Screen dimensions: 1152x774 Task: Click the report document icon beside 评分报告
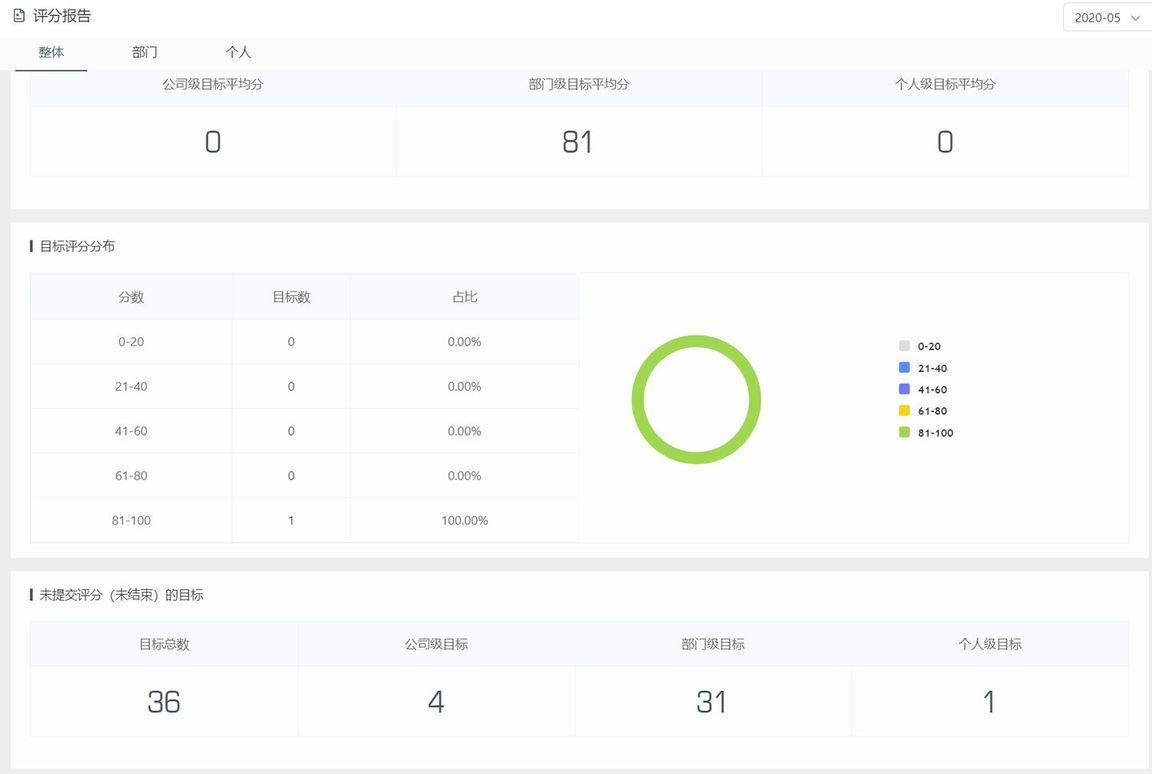(x=19, y=15)
